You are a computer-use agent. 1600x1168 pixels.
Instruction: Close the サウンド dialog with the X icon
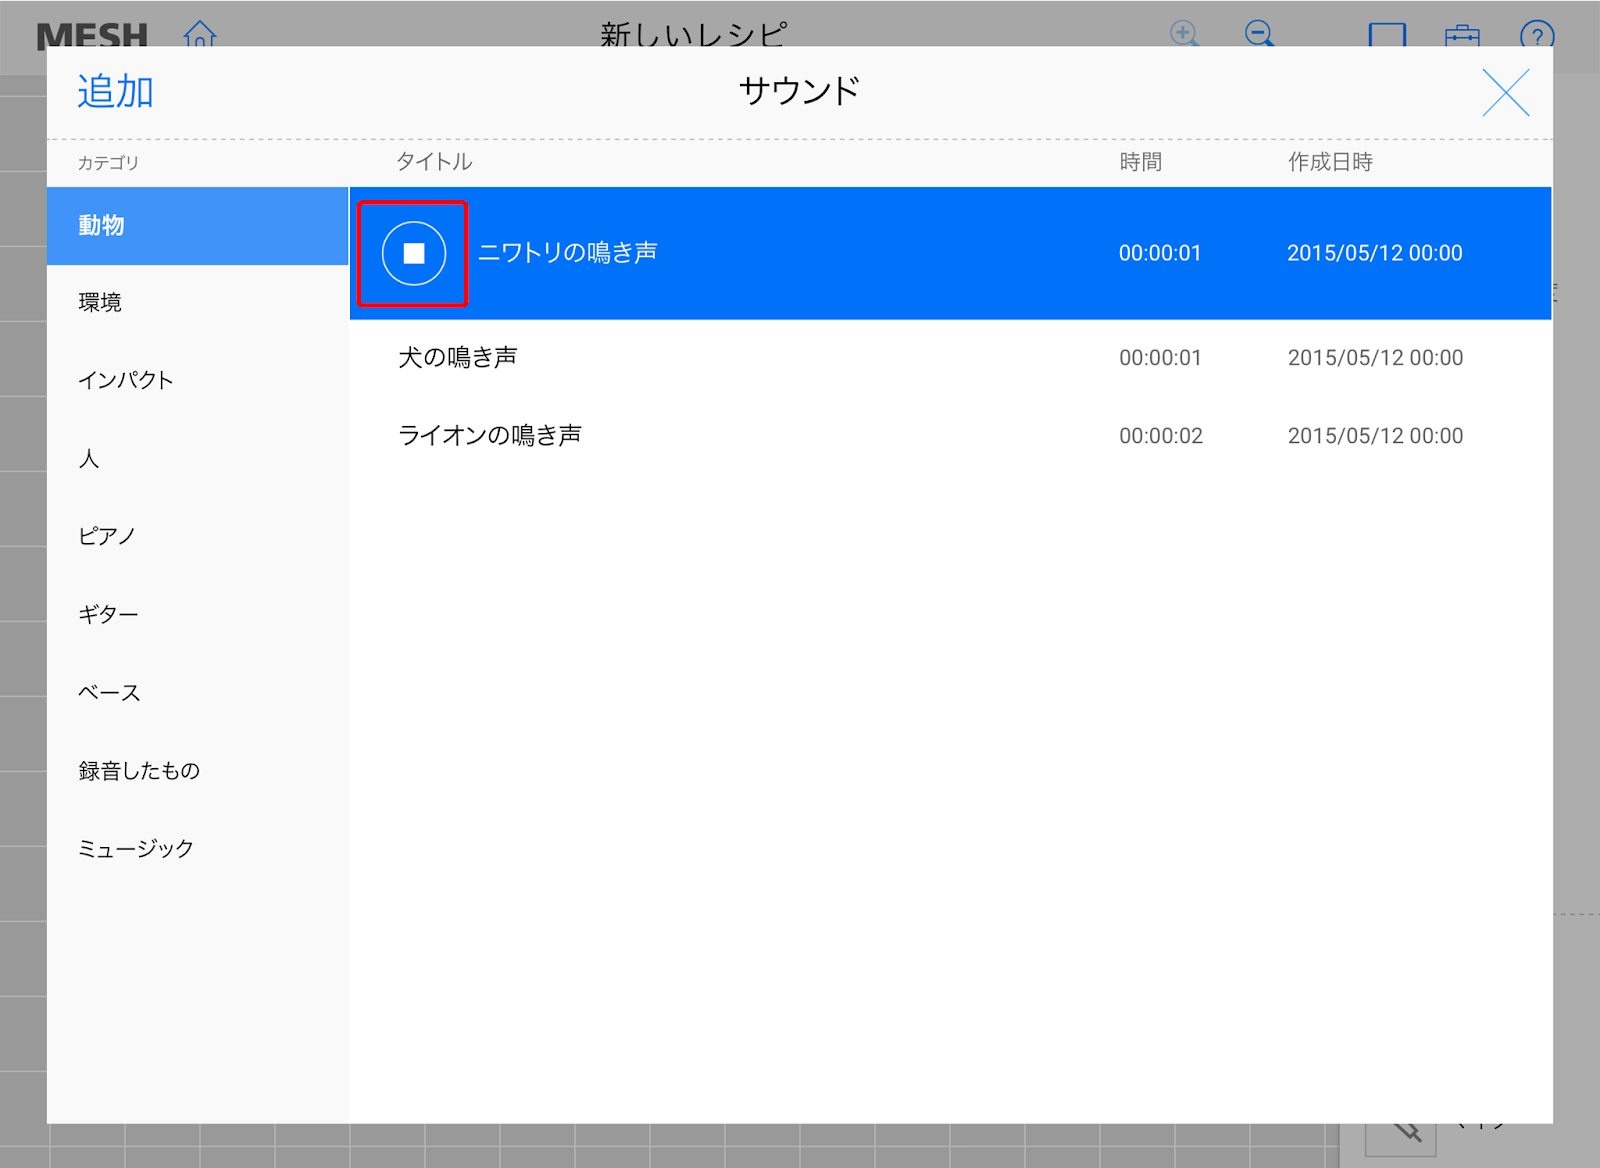1505,93
